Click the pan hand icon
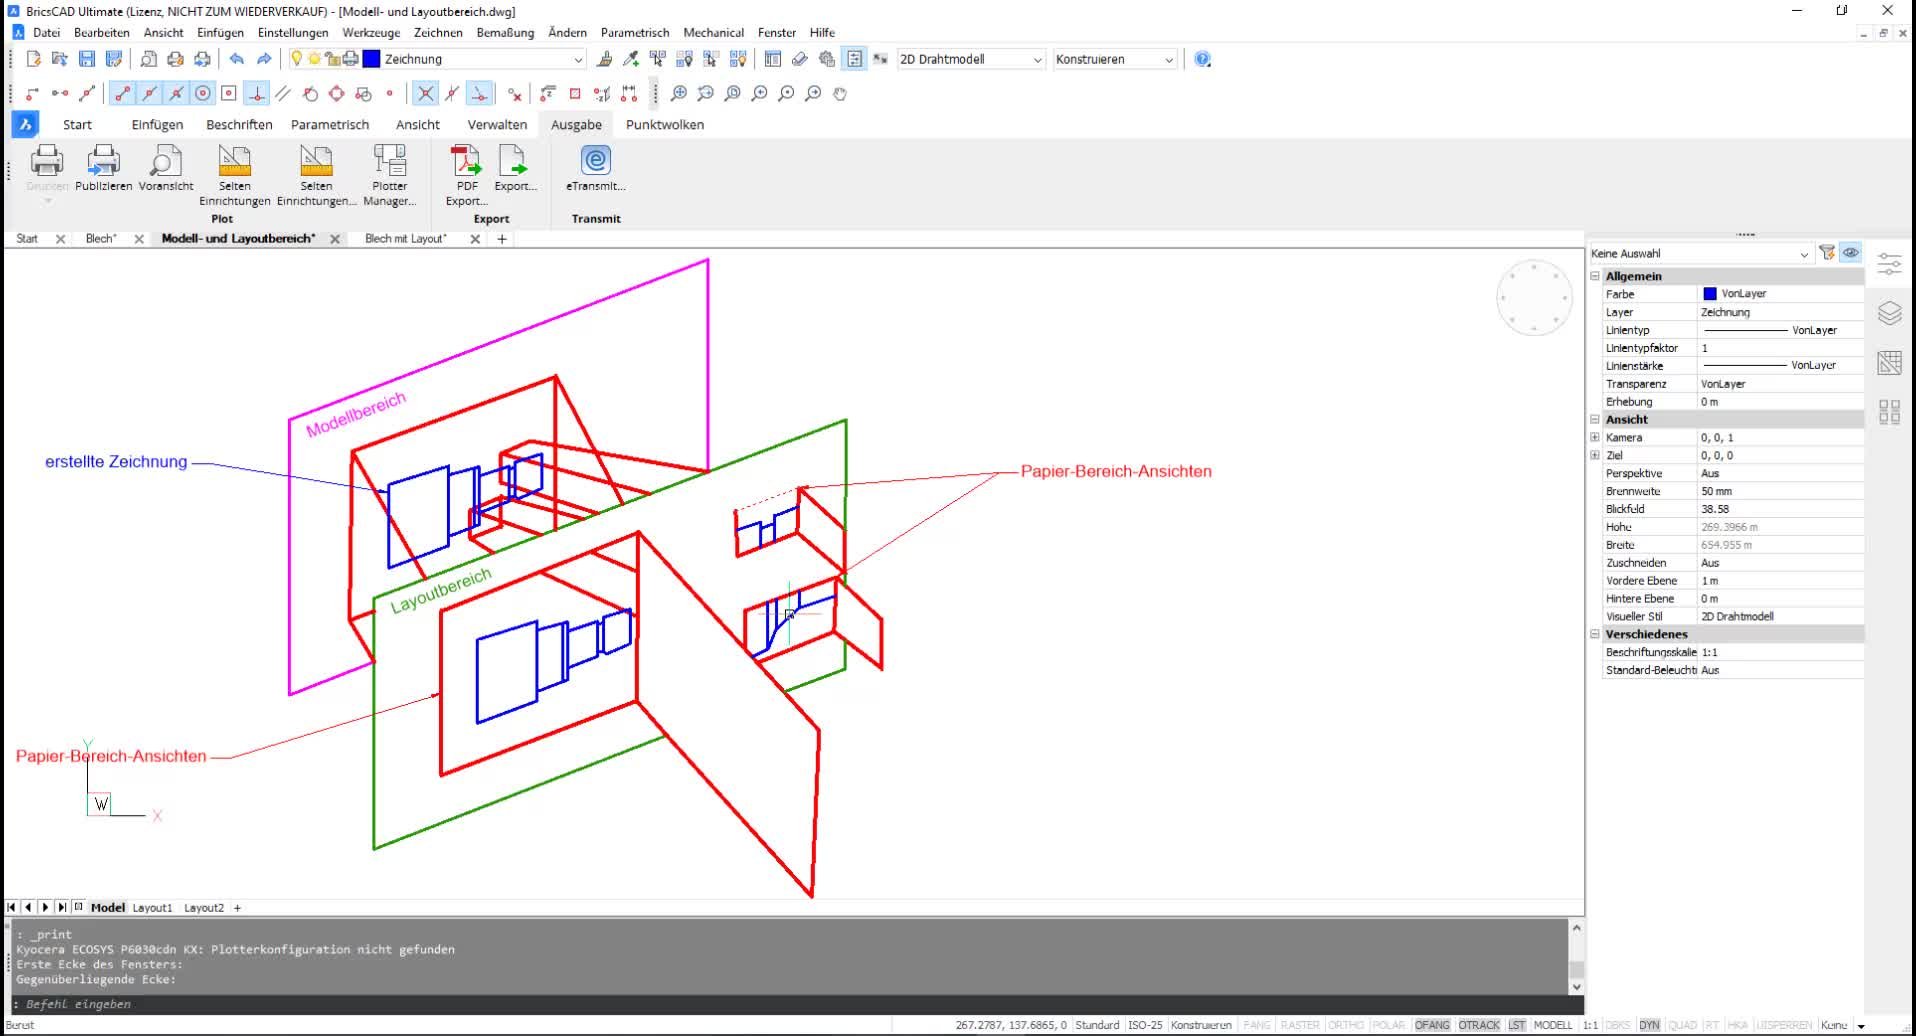This screenshot has height=1036, width=1916. [840, 93]
